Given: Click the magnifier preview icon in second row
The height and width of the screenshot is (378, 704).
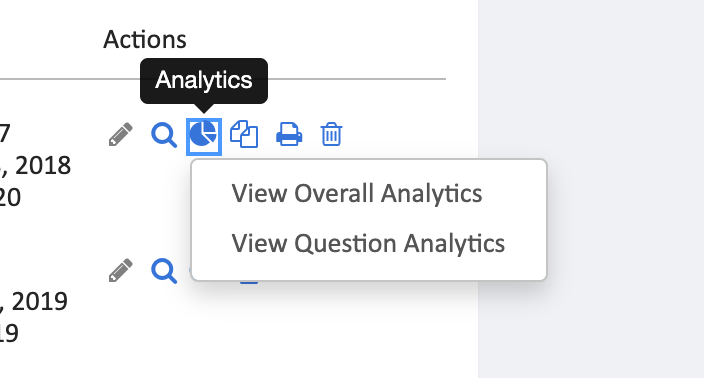Looking at the screenshot, I should point(164,271).
